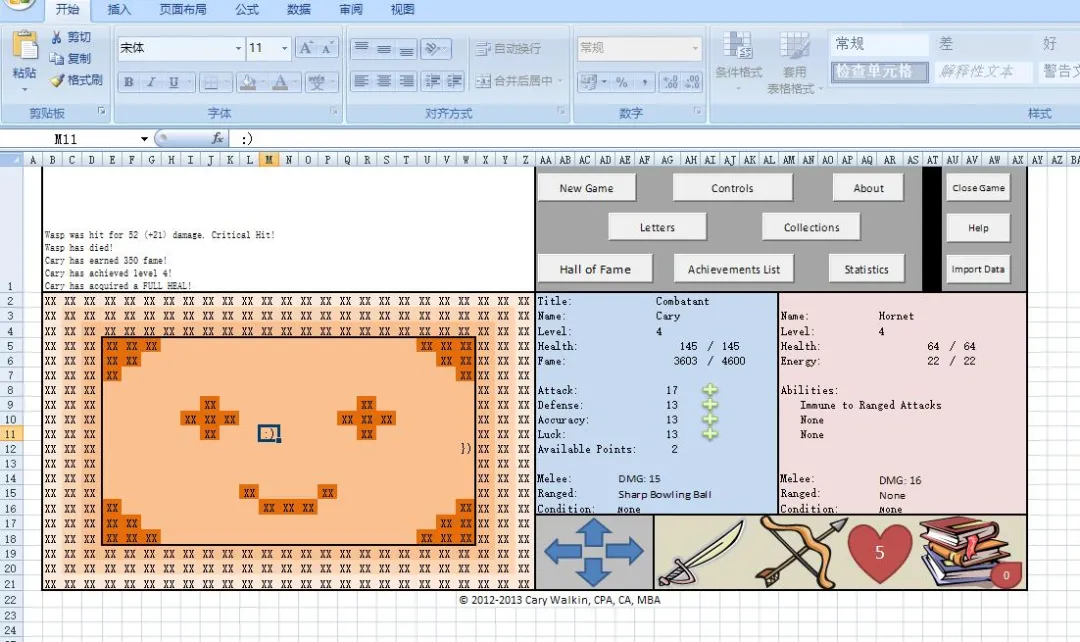Open the Paste options arrow below 粘贴

25,90
